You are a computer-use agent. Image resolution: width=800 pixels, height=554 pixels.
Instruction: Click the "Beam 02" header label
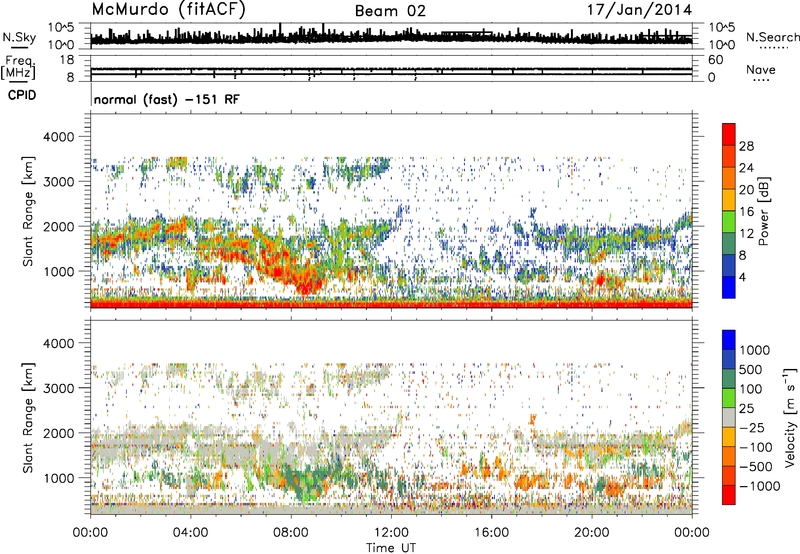tap(390, 11)
